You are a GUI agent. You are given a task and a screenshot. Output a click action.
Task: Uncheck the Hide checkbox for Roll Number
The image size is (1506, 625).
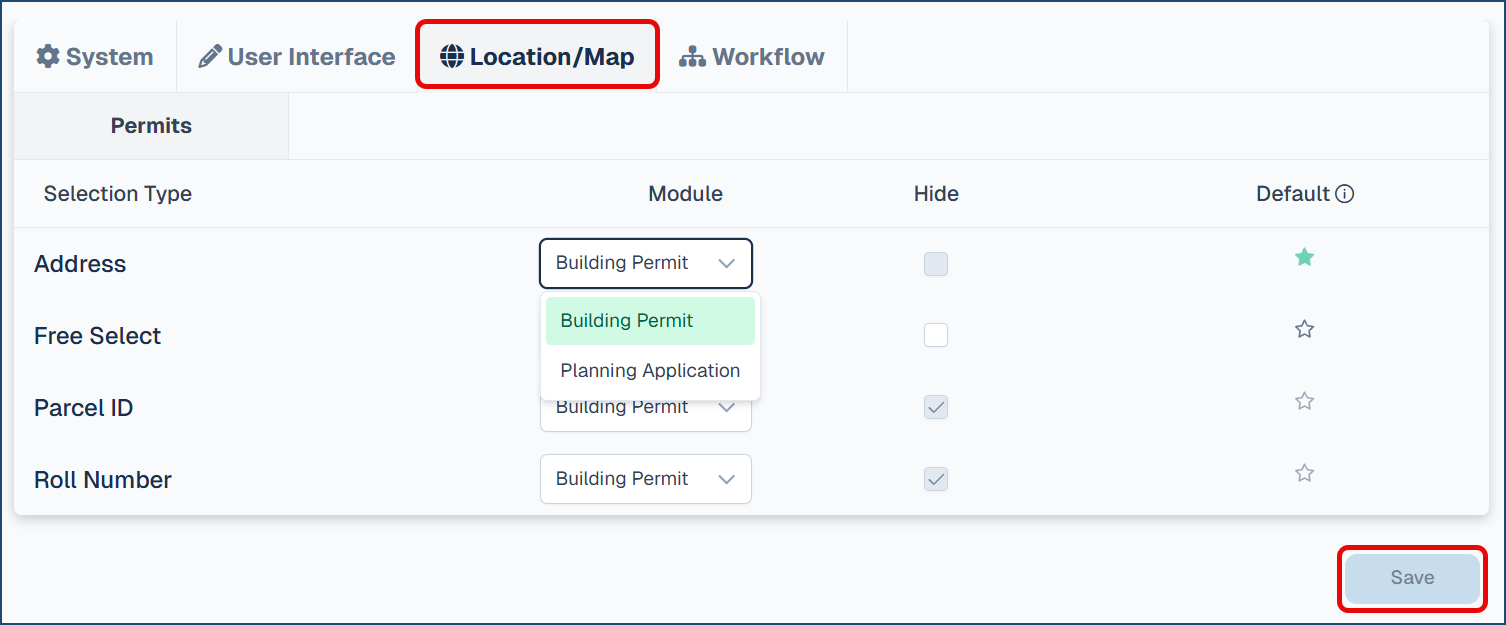(x=936, y=480)
